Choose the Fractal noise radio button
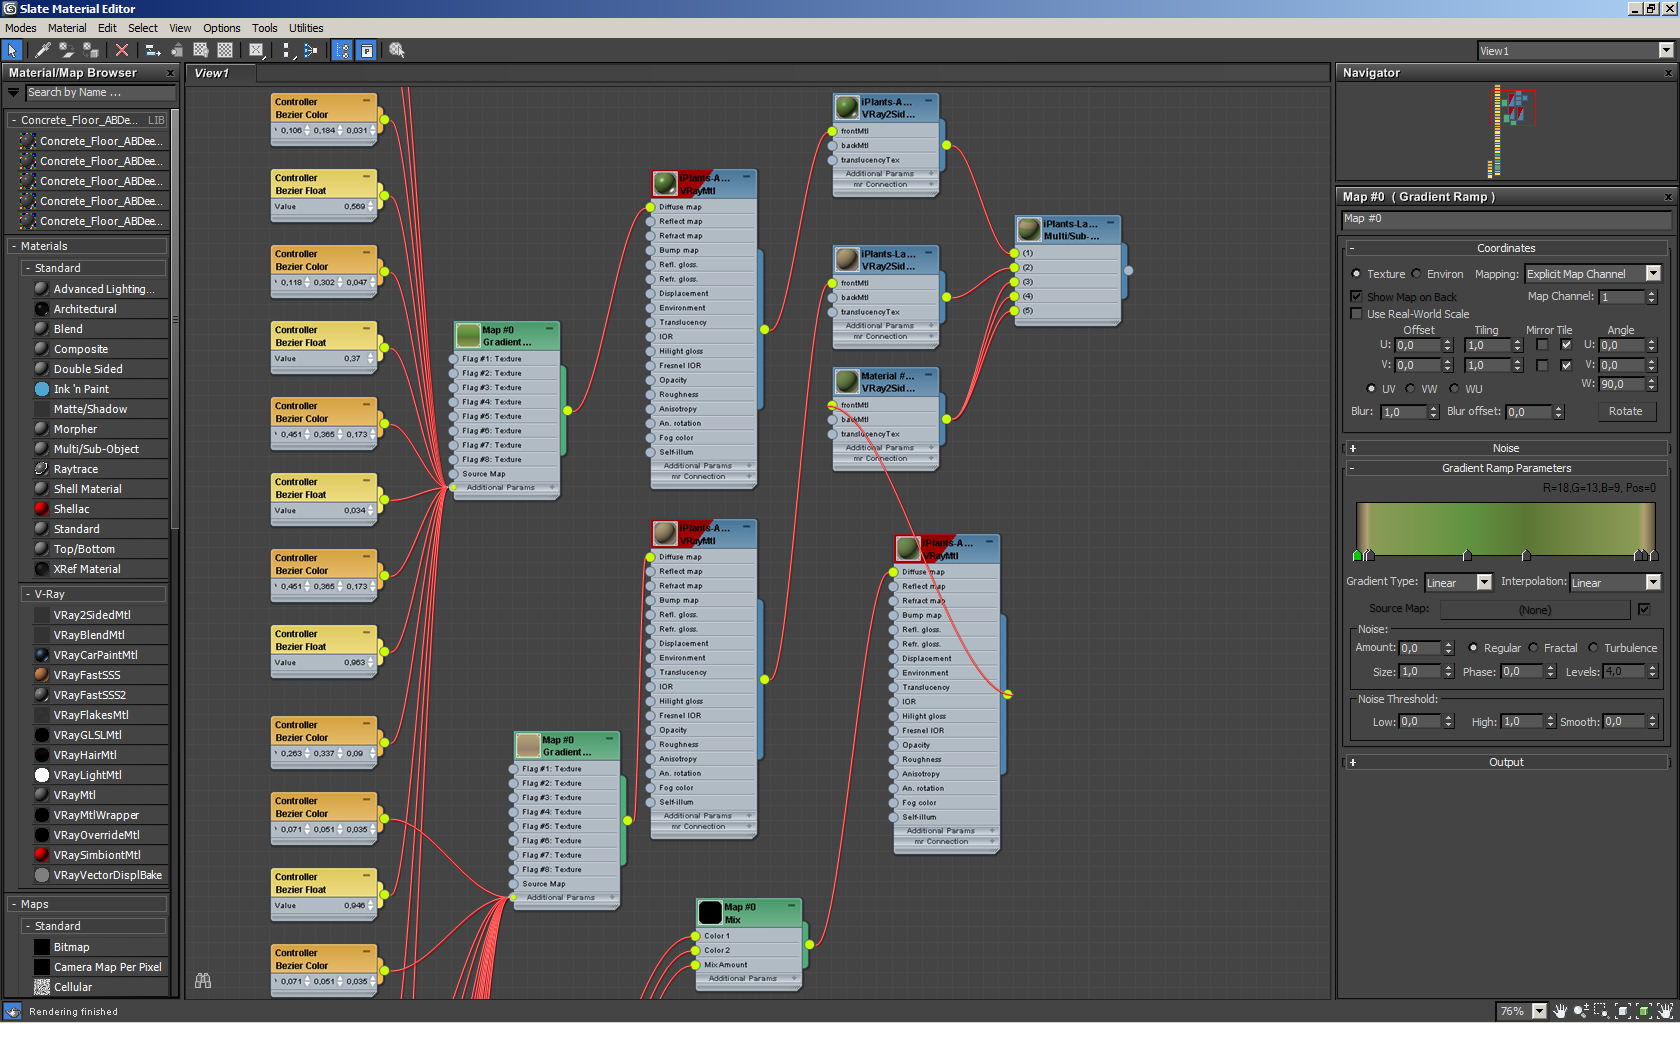The image size is (1680, 1050). (1533, 647)
